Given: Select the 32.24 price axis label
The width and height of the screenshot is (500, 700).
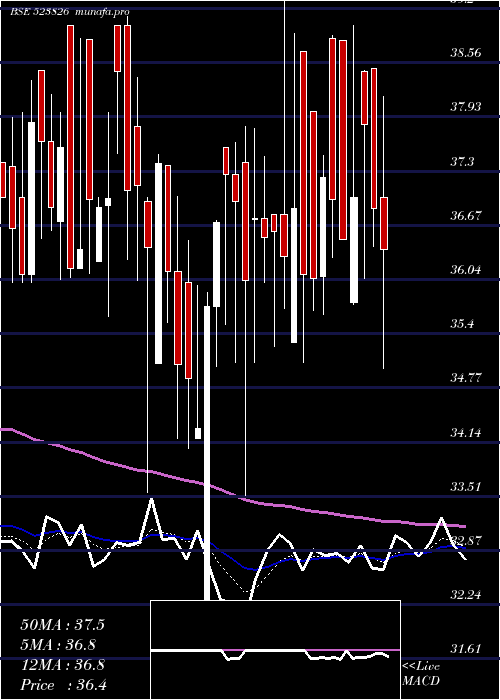Looking at the screenshot, I should point(466,595).
